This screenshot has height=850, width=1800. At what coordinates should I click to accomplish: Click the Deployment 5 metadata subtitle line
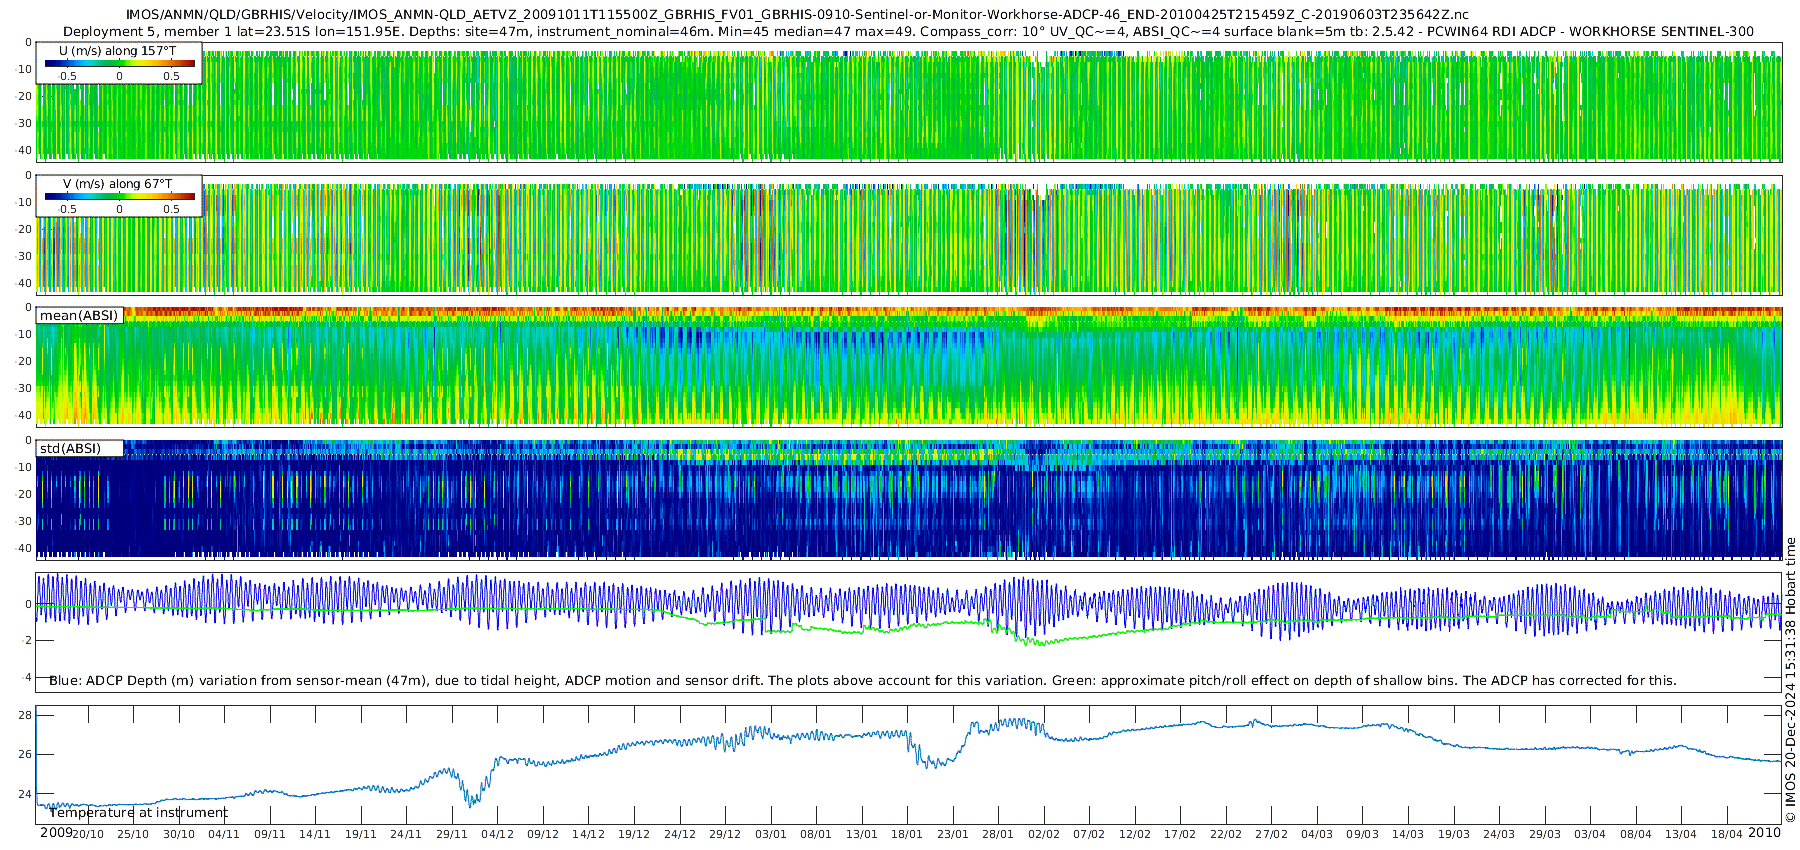[x=907, y=31]
